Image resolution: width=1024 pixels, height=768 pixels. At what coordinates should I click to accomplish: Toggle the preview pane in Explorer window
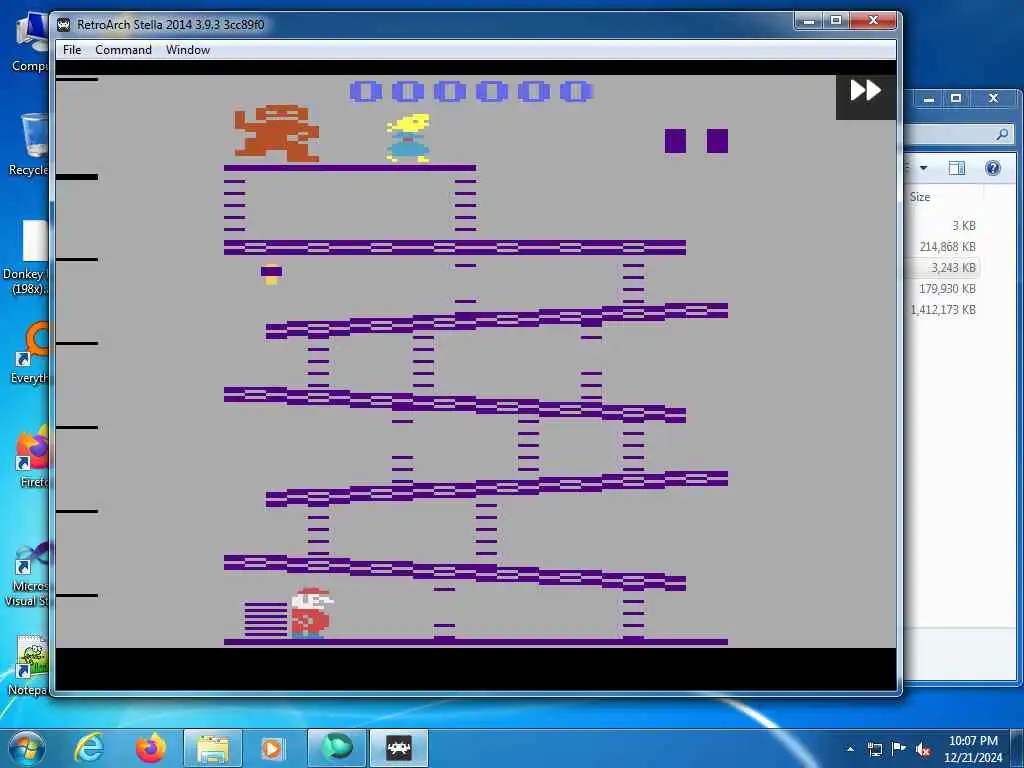click(x=957, y=168)
